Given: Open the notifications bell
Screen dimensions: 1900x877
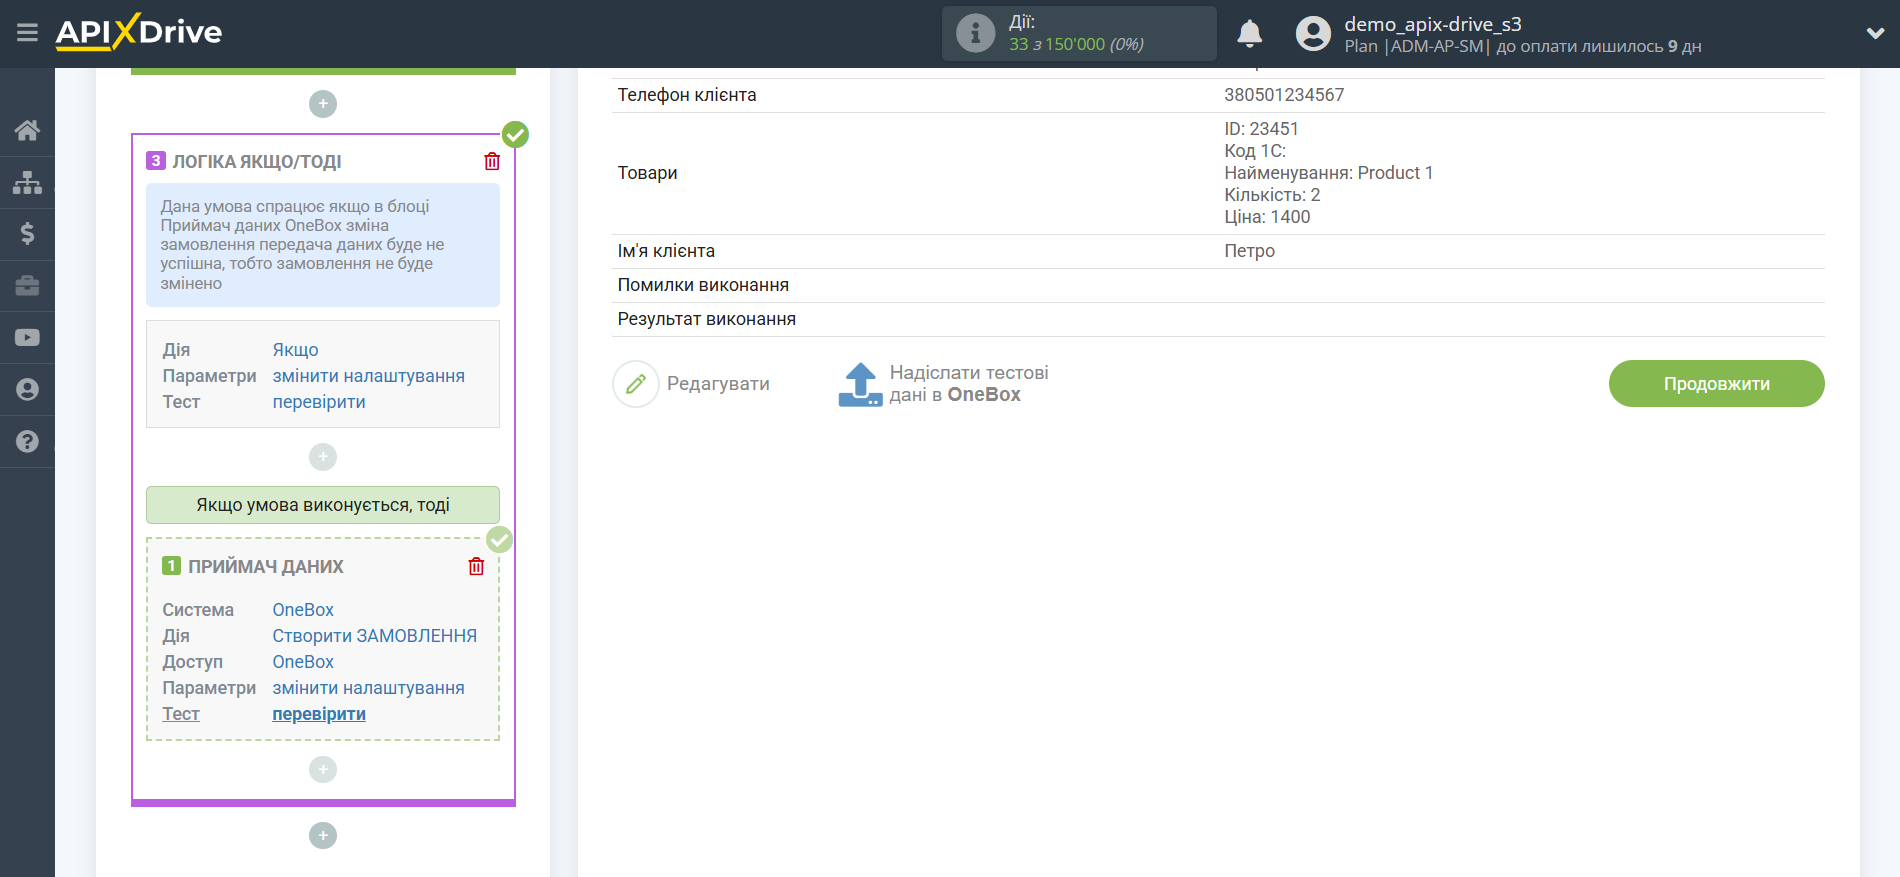Looking at the screenshot, I should click(x=1249, y=33).
